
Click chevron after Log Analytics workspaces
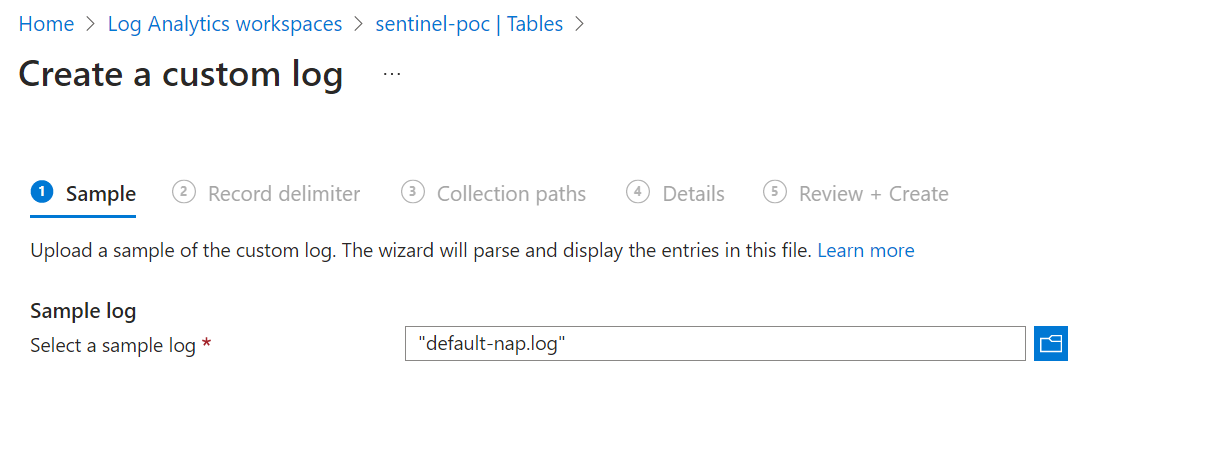359,24
